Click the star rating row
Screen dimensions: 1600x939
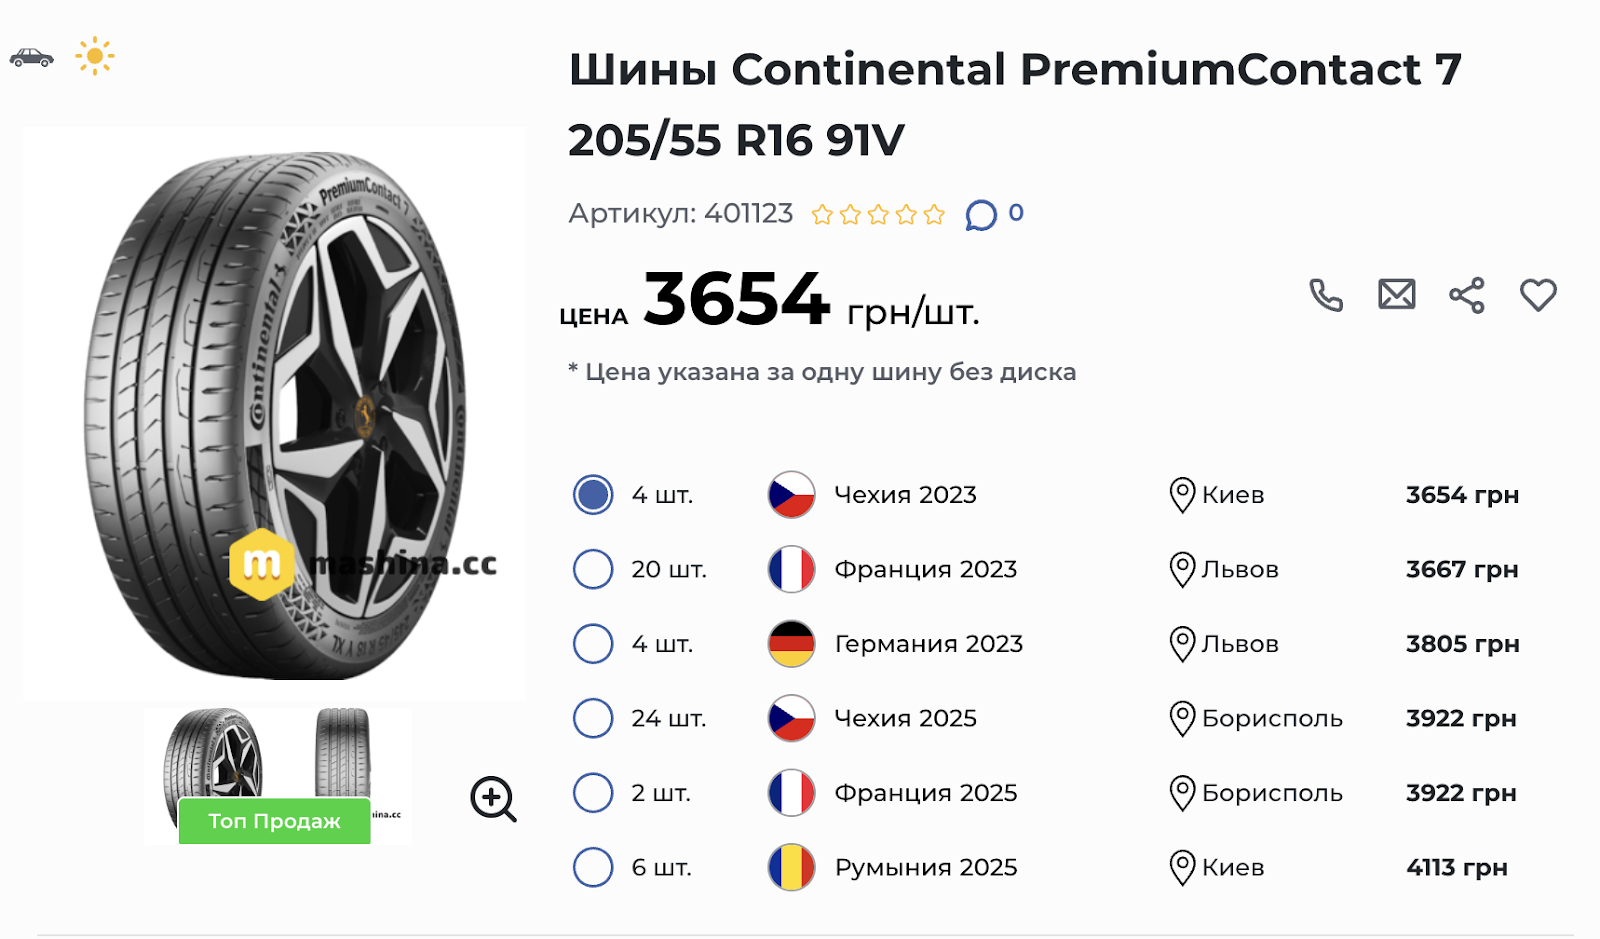point(878,215)
